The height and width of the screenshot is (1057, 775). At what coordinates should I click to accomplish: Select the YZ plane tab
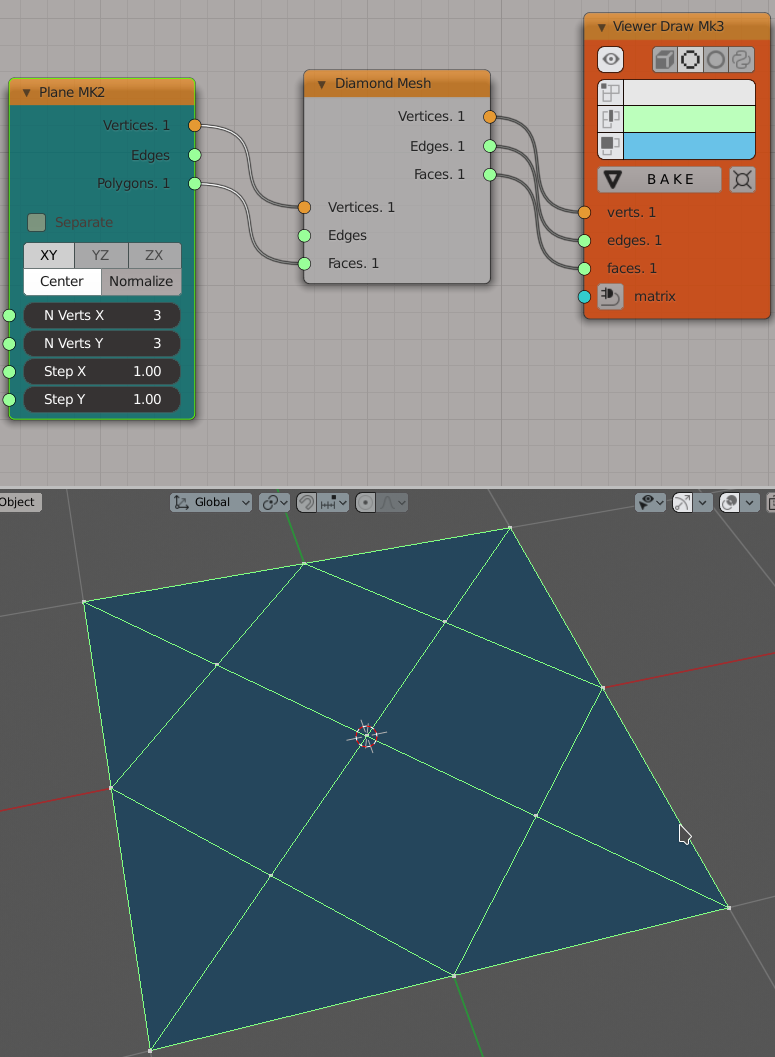pyautogui.click(x=101, y=255)
